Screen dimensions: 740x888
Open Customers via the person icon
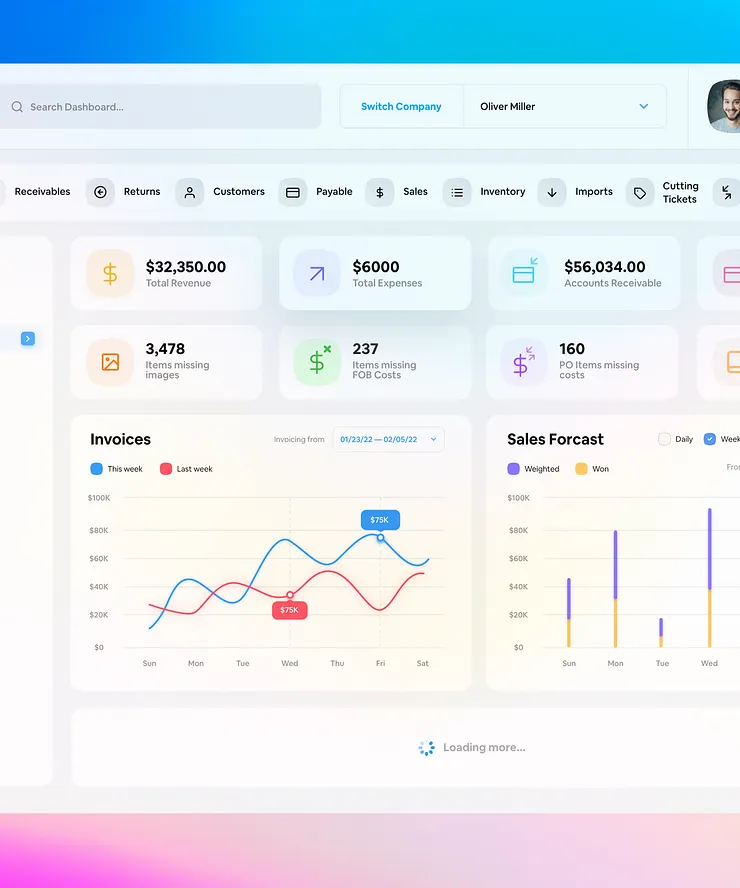[190, 193]
